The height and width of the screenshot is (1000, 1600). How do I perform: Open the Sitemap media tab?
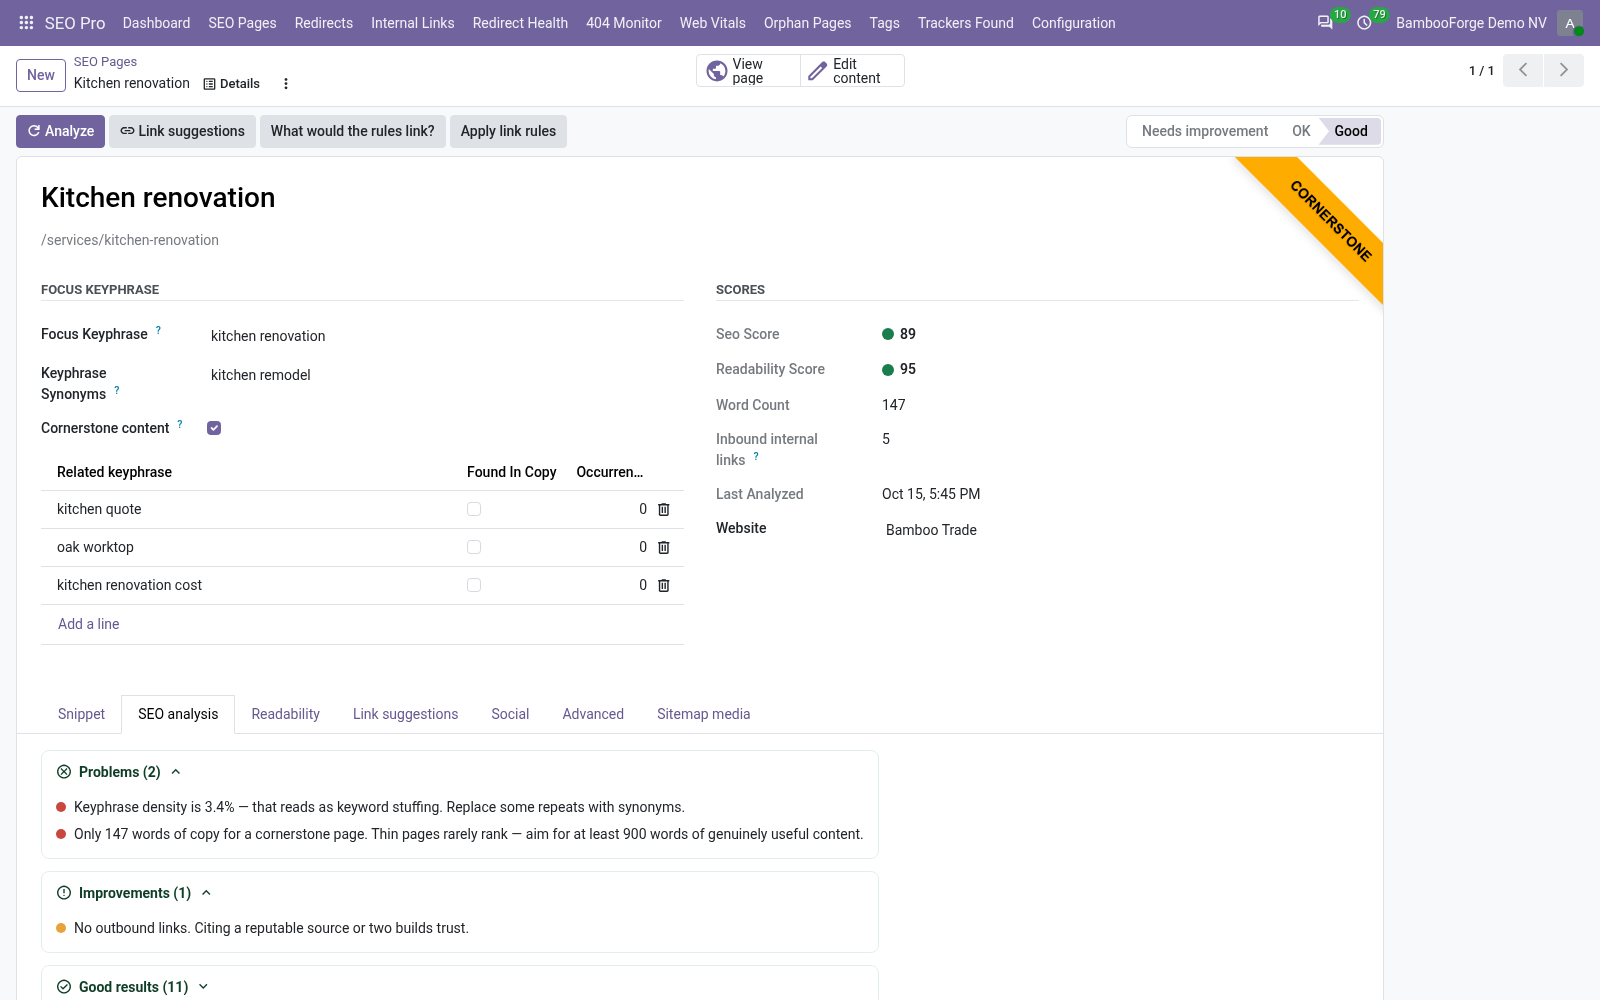point(703,714)
